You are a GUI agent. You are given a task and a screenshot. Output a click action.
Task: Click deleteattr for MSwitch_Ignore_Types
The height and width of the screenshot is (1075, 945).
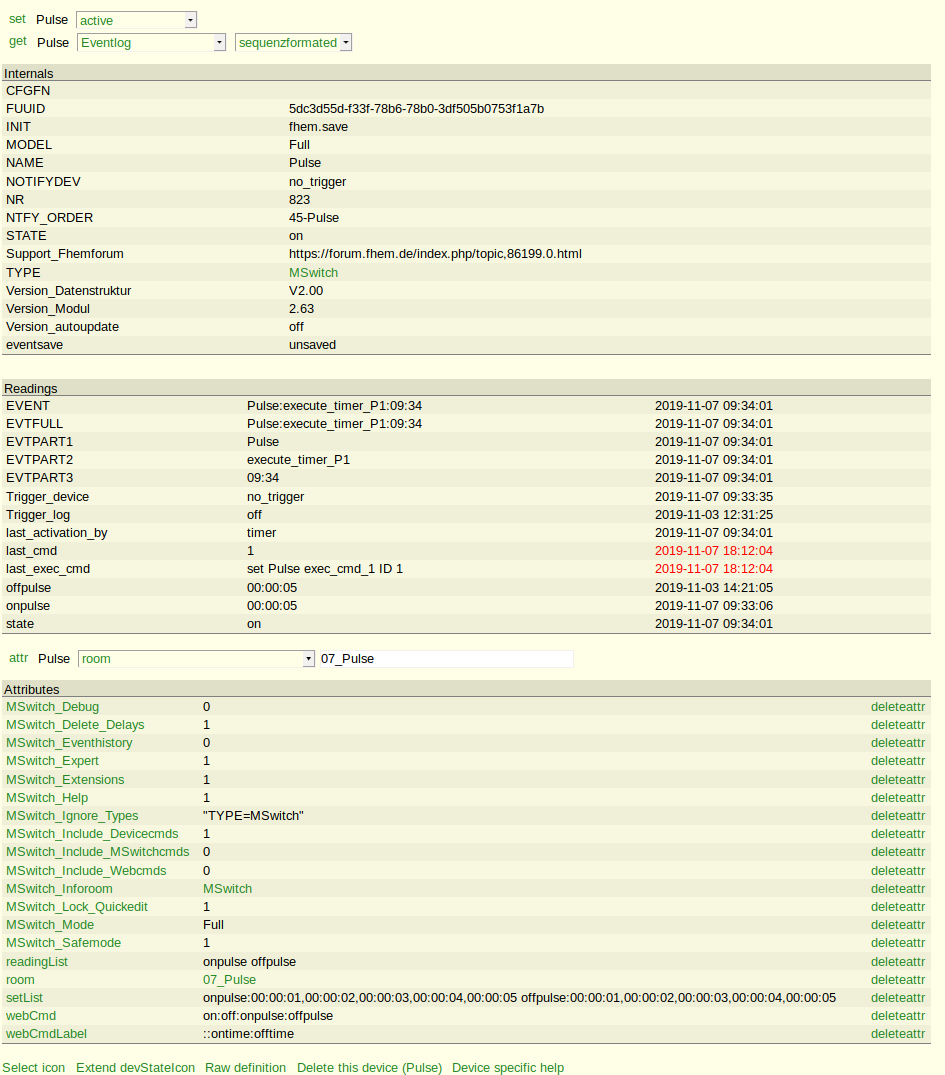click(898, 816)
